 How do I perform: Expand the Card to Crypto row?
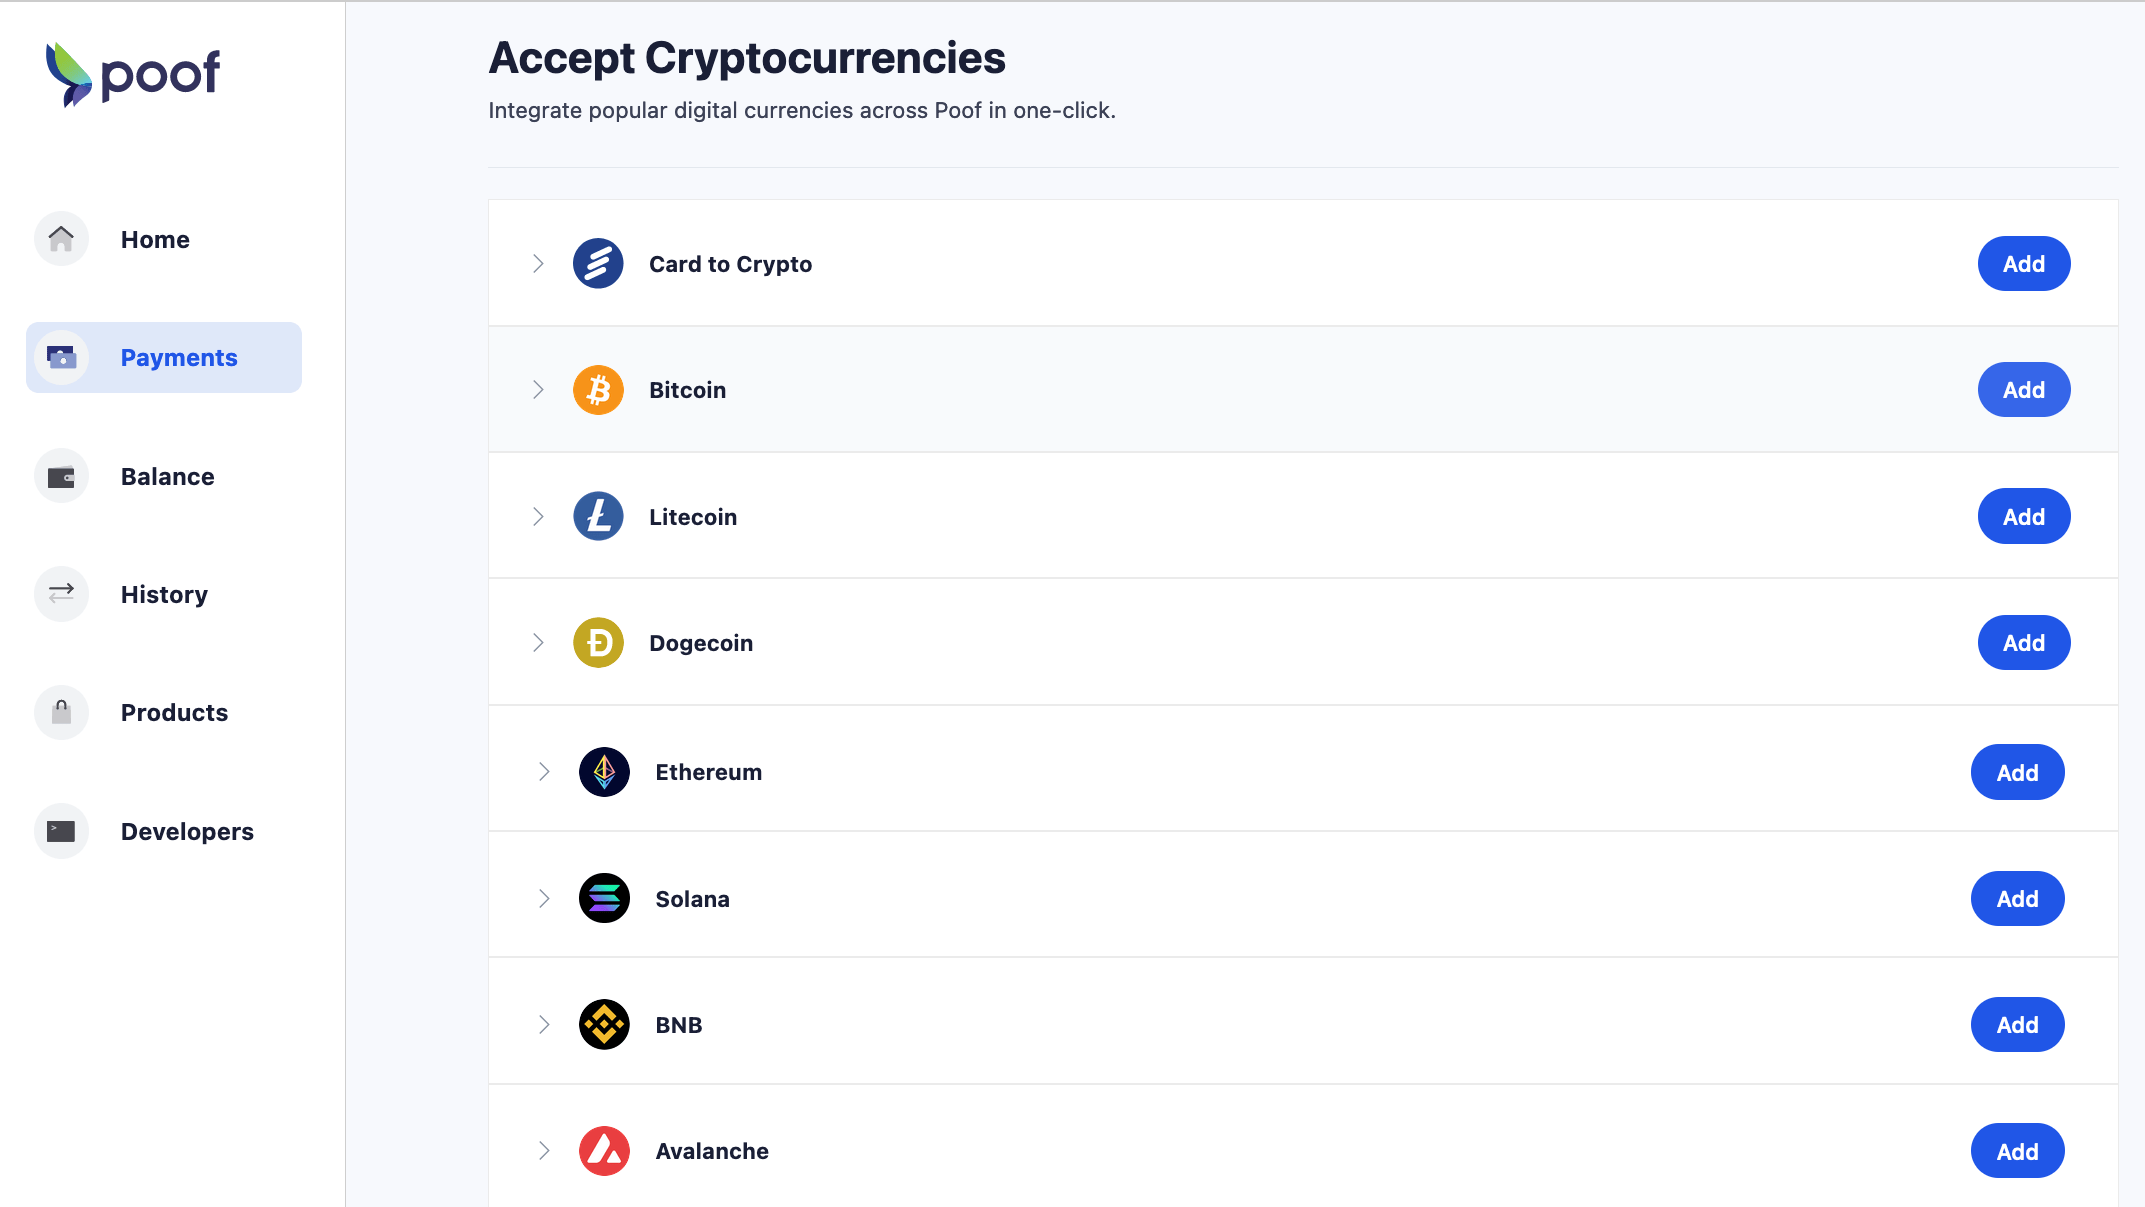pos(538,264)
